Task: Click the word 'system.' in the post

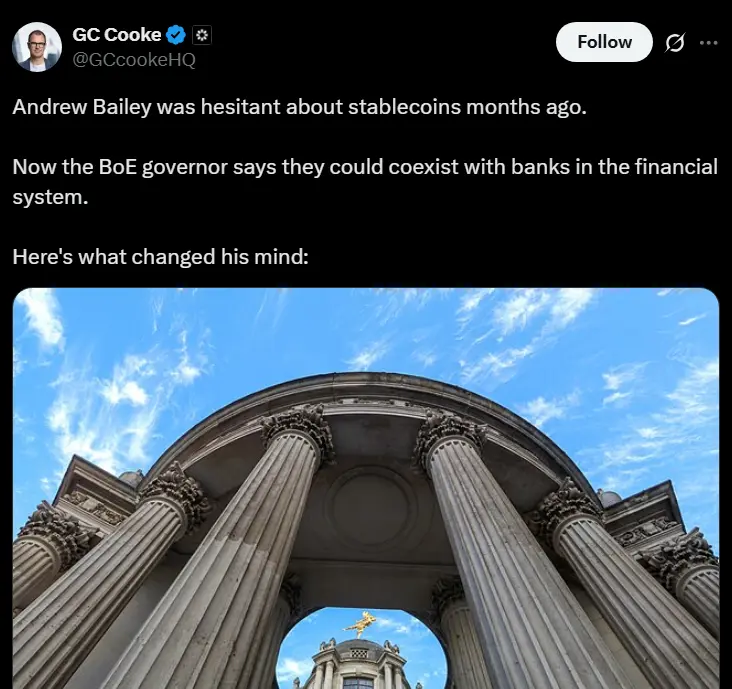Action: (50, 197)
